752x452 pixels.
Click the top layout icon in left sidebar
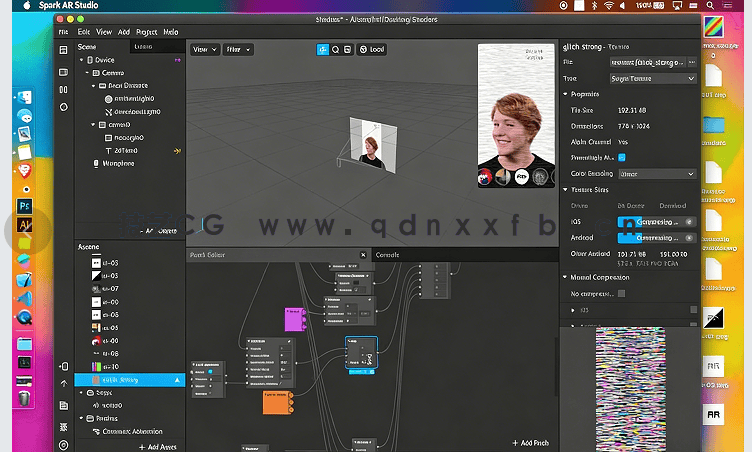[64, 50]
